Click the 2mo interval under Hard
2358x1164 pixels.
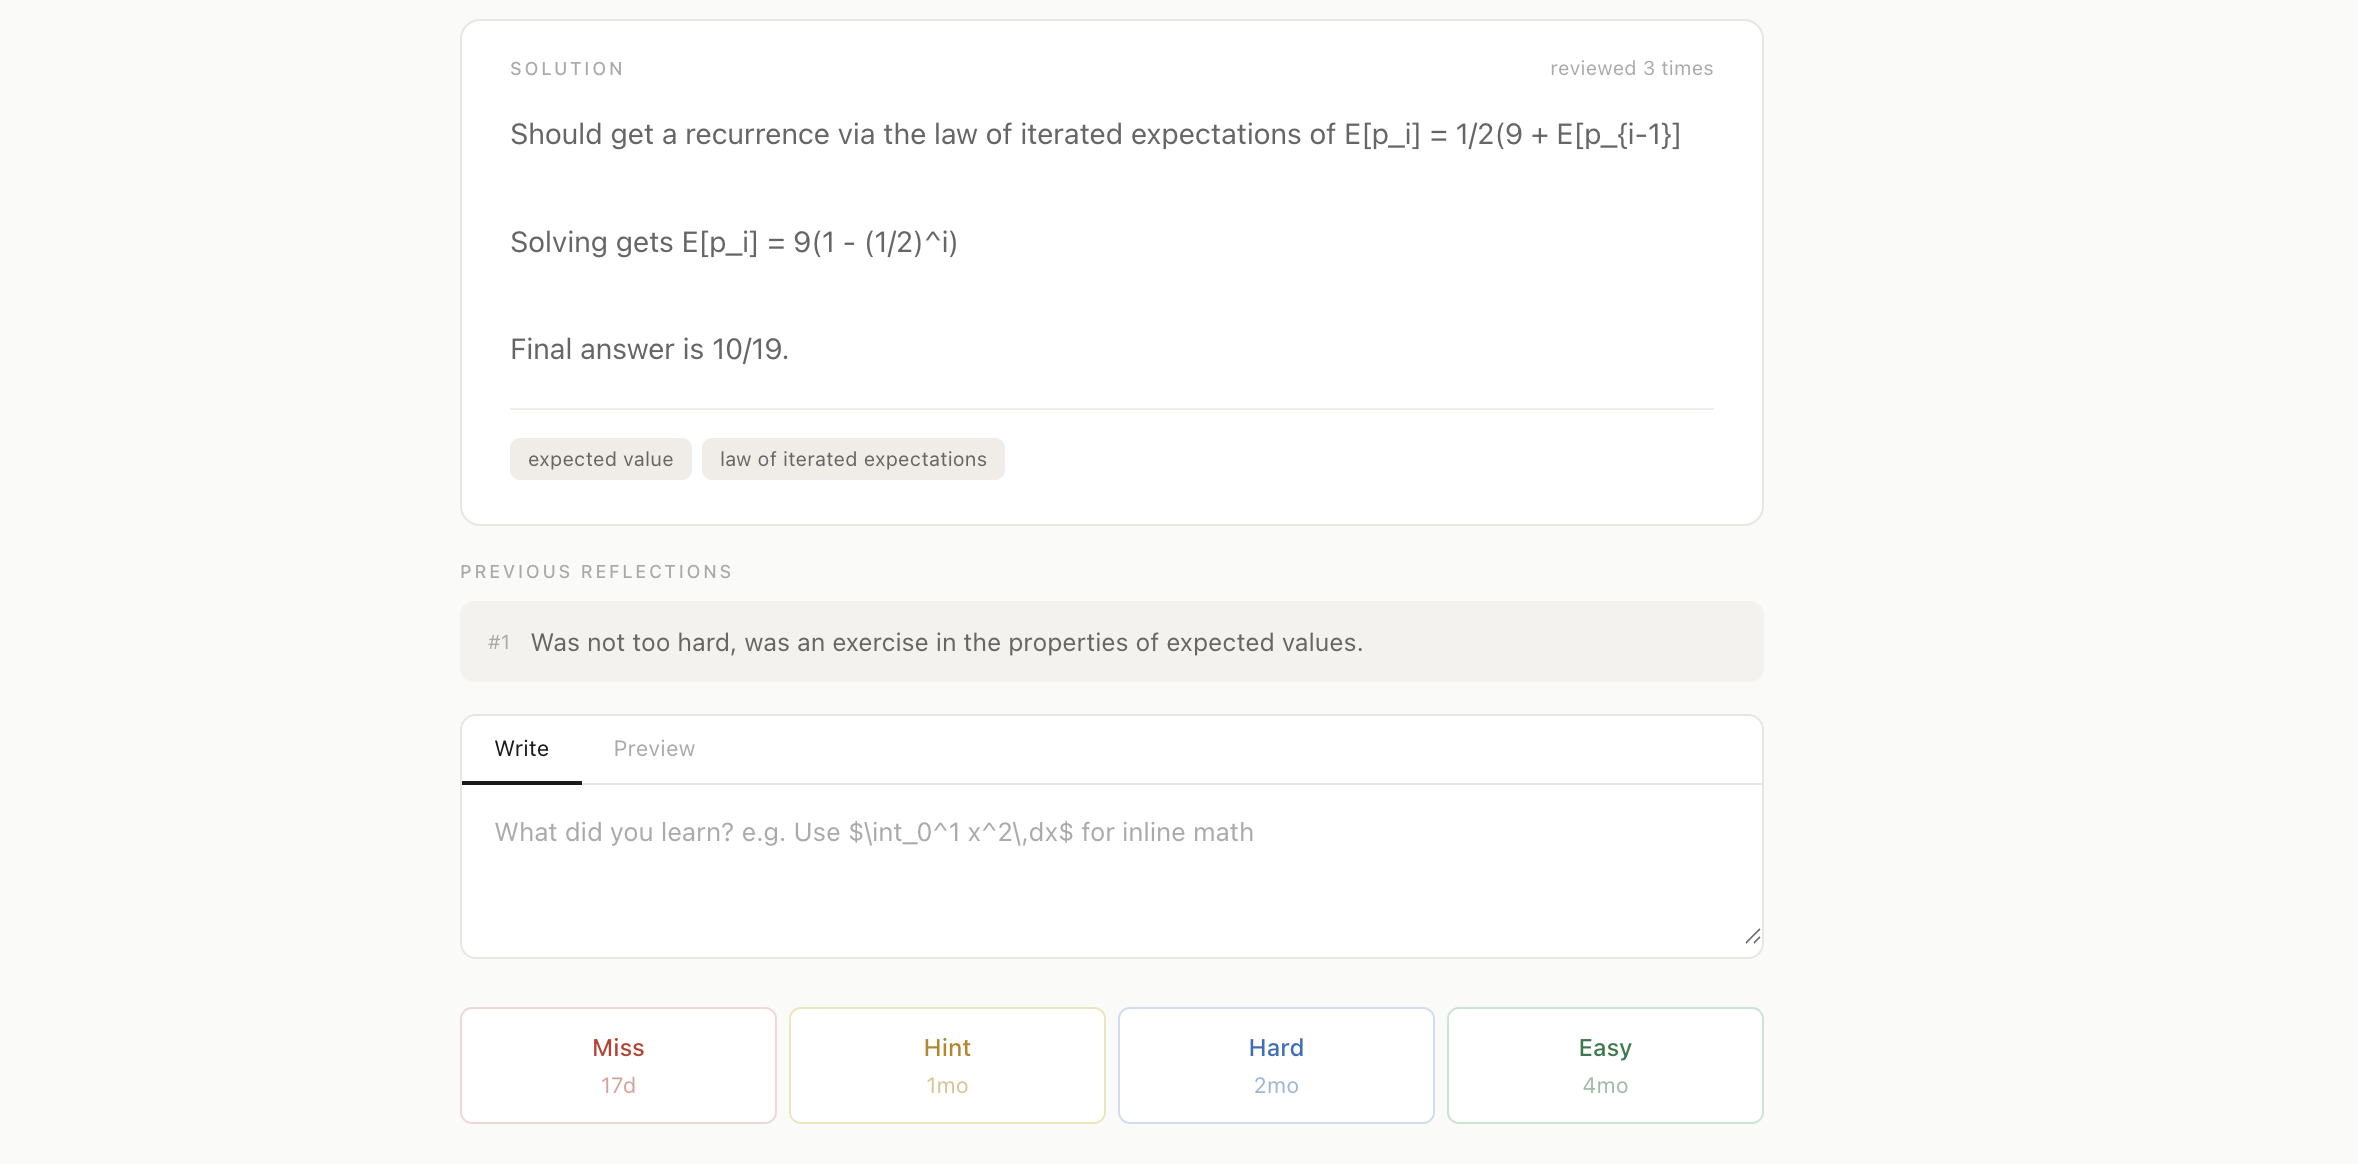point(1275,1086)
